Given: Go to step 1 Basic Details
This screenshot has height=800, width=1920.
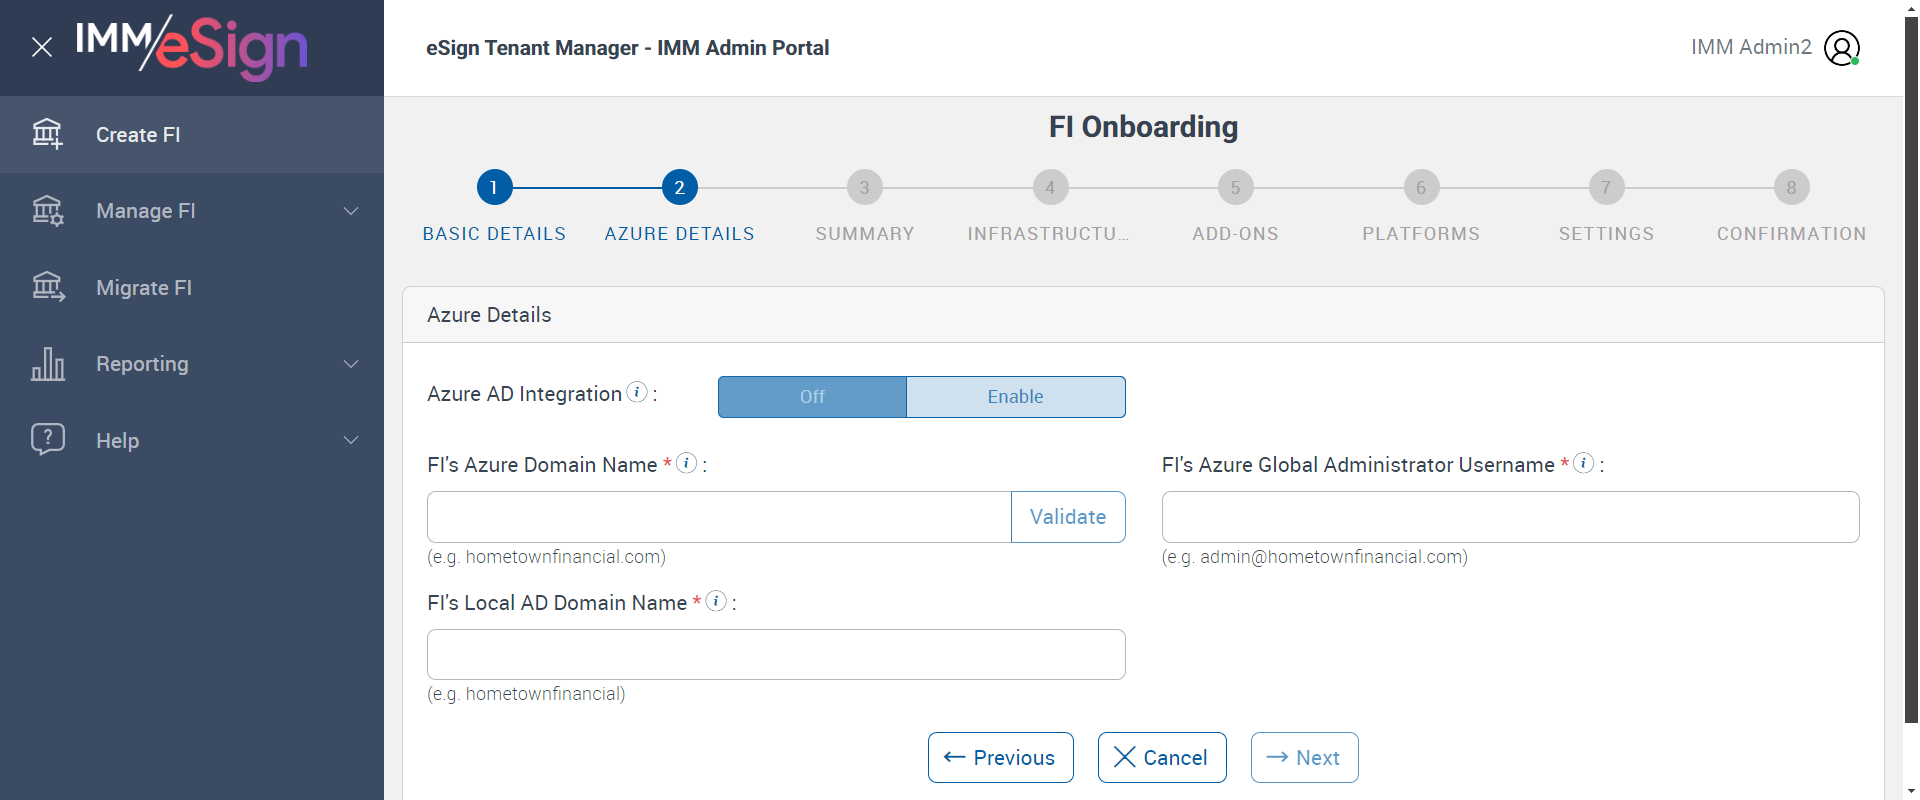Looking at the screenshot, I should 494,187.
